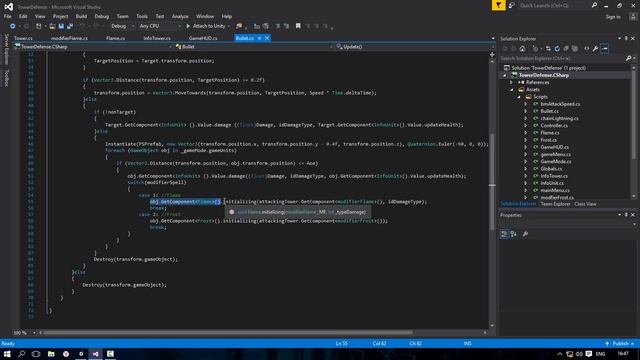Expand the Bullet.cs tree node arrow
640x360 pixels.
[x=526, y=111]
